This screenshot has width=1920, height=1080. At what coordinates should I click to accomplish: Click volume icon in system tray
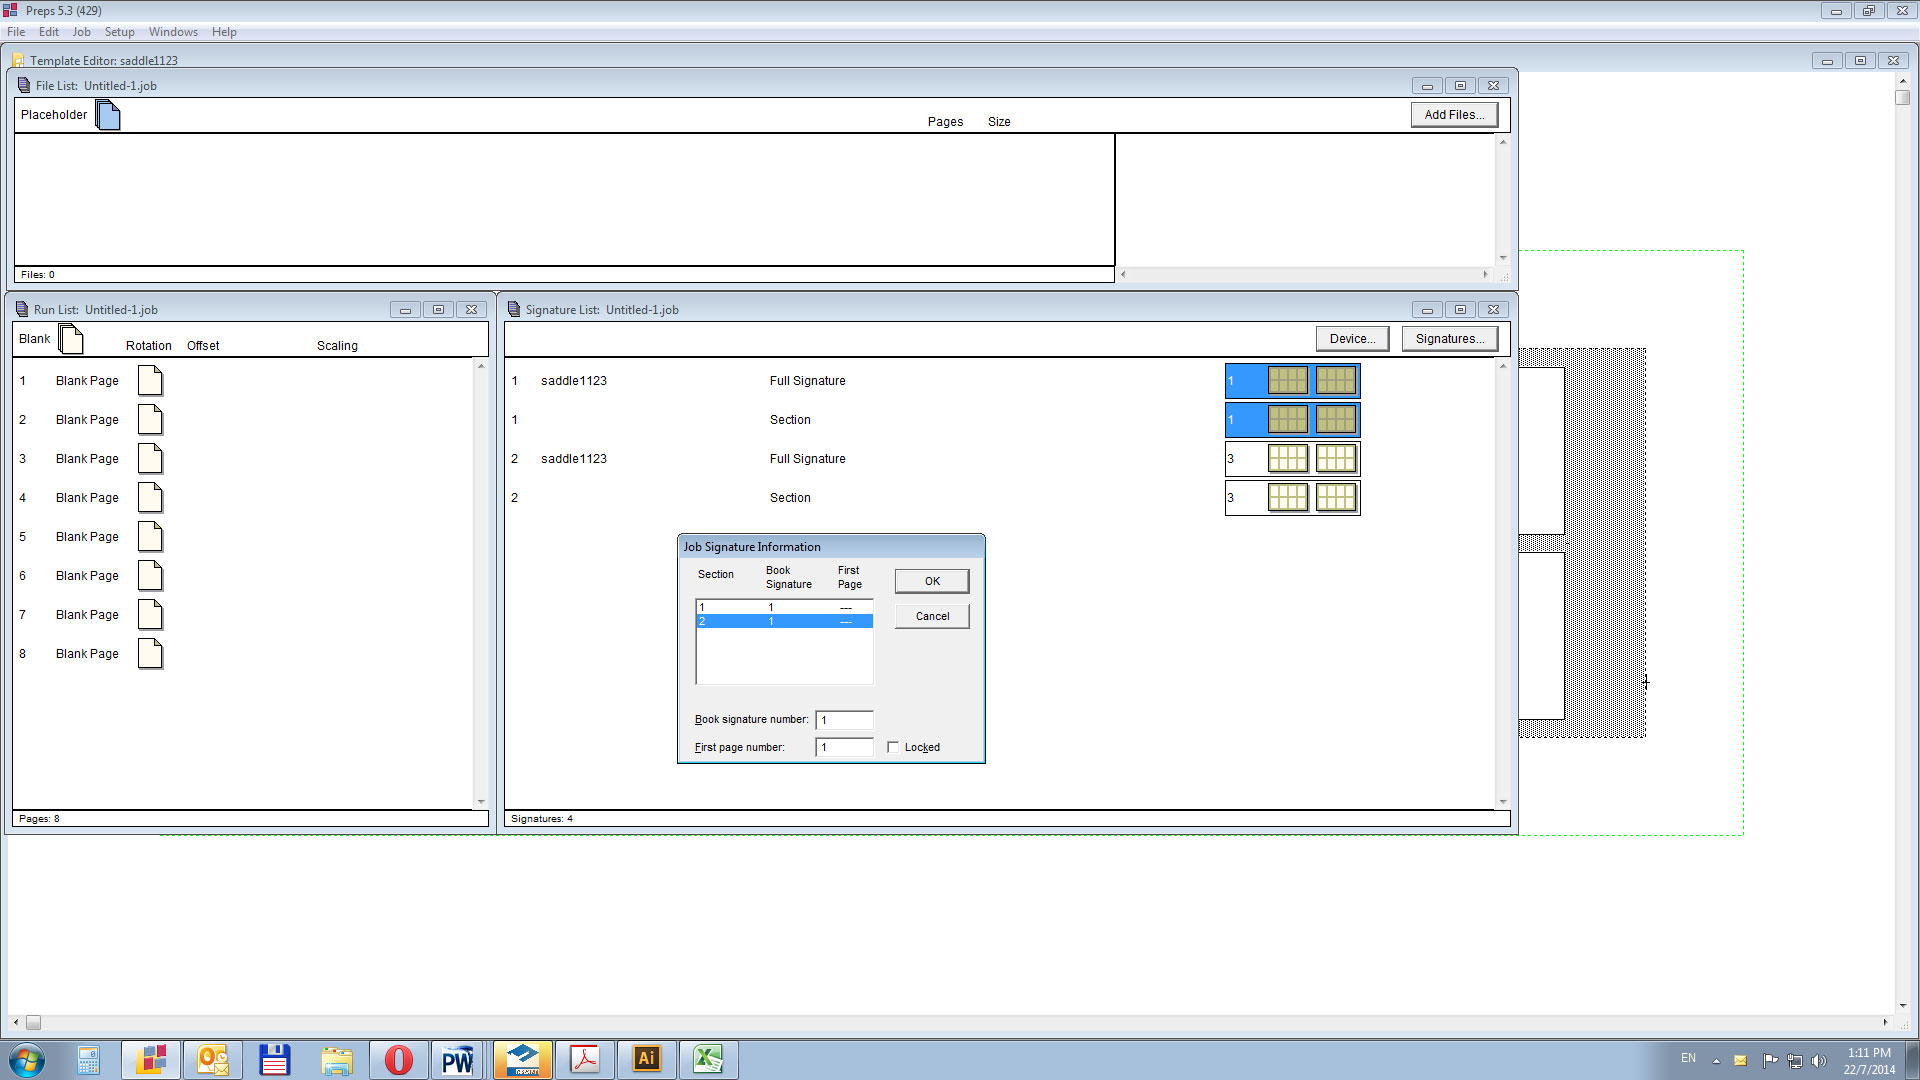1819,1060
